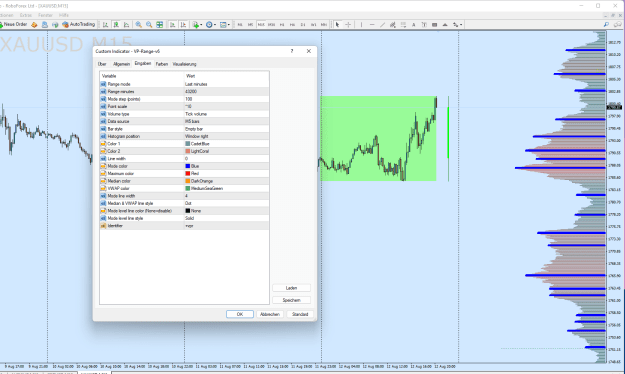Select the M15 timeframe button
This screenshot has width=625, height=374.
261,25
